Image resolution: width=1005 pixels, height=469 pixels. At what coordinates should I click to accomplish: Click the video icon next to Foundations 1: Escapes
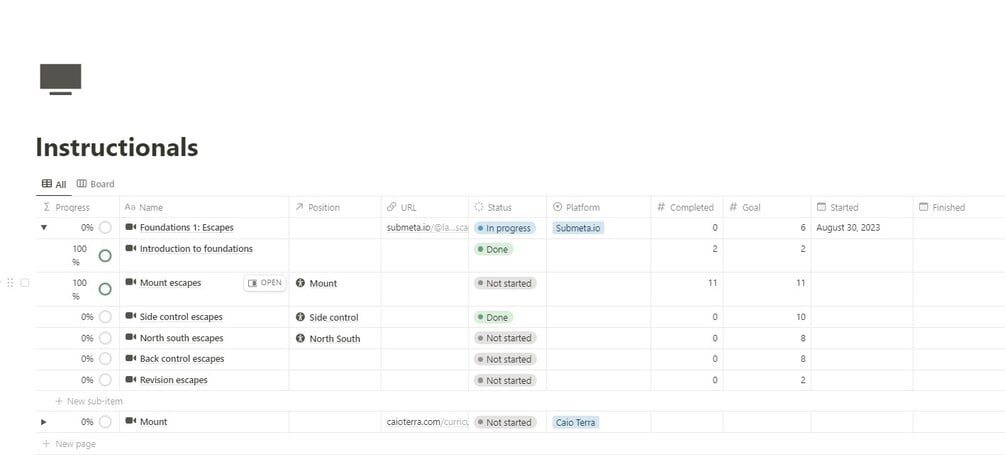tap(131, 228)
